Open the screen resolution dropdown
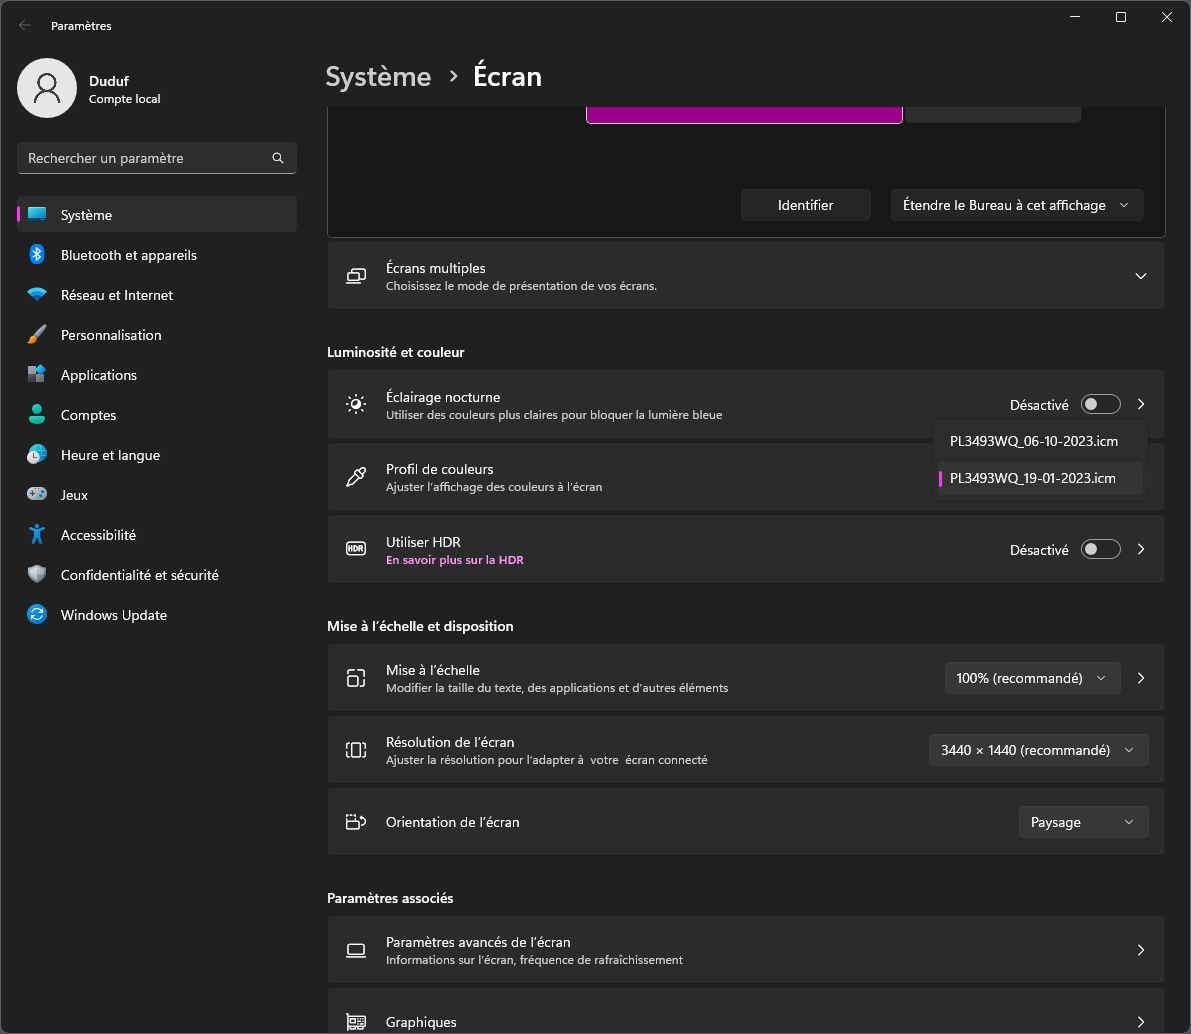Image resolution: width=1191 pixels, height=1034 pixels. 1038,749
